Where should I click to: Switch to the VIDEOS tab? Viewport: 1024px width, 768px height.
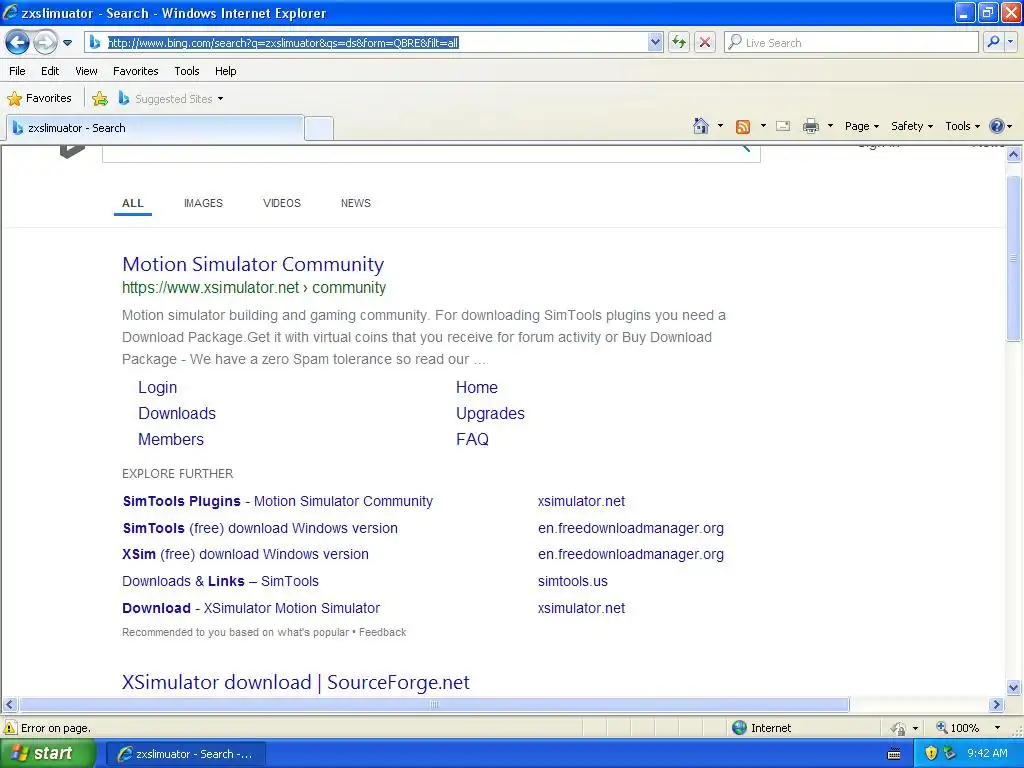[x=281, y=203]
